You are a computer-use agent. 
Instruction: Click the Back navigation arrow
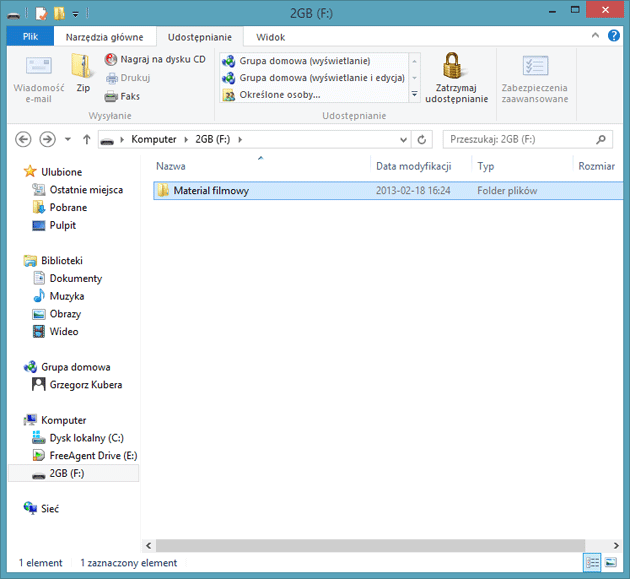pos(23,139)
